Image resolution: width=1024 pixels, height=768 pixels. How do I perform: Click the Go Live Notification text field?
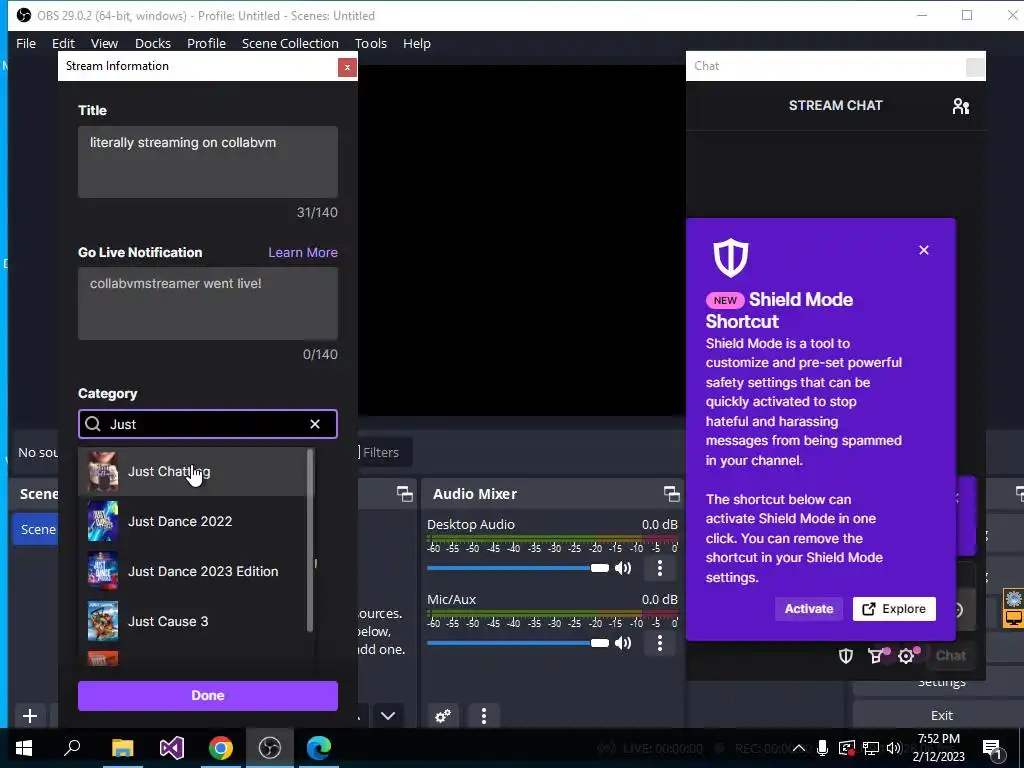click(208, 303)
